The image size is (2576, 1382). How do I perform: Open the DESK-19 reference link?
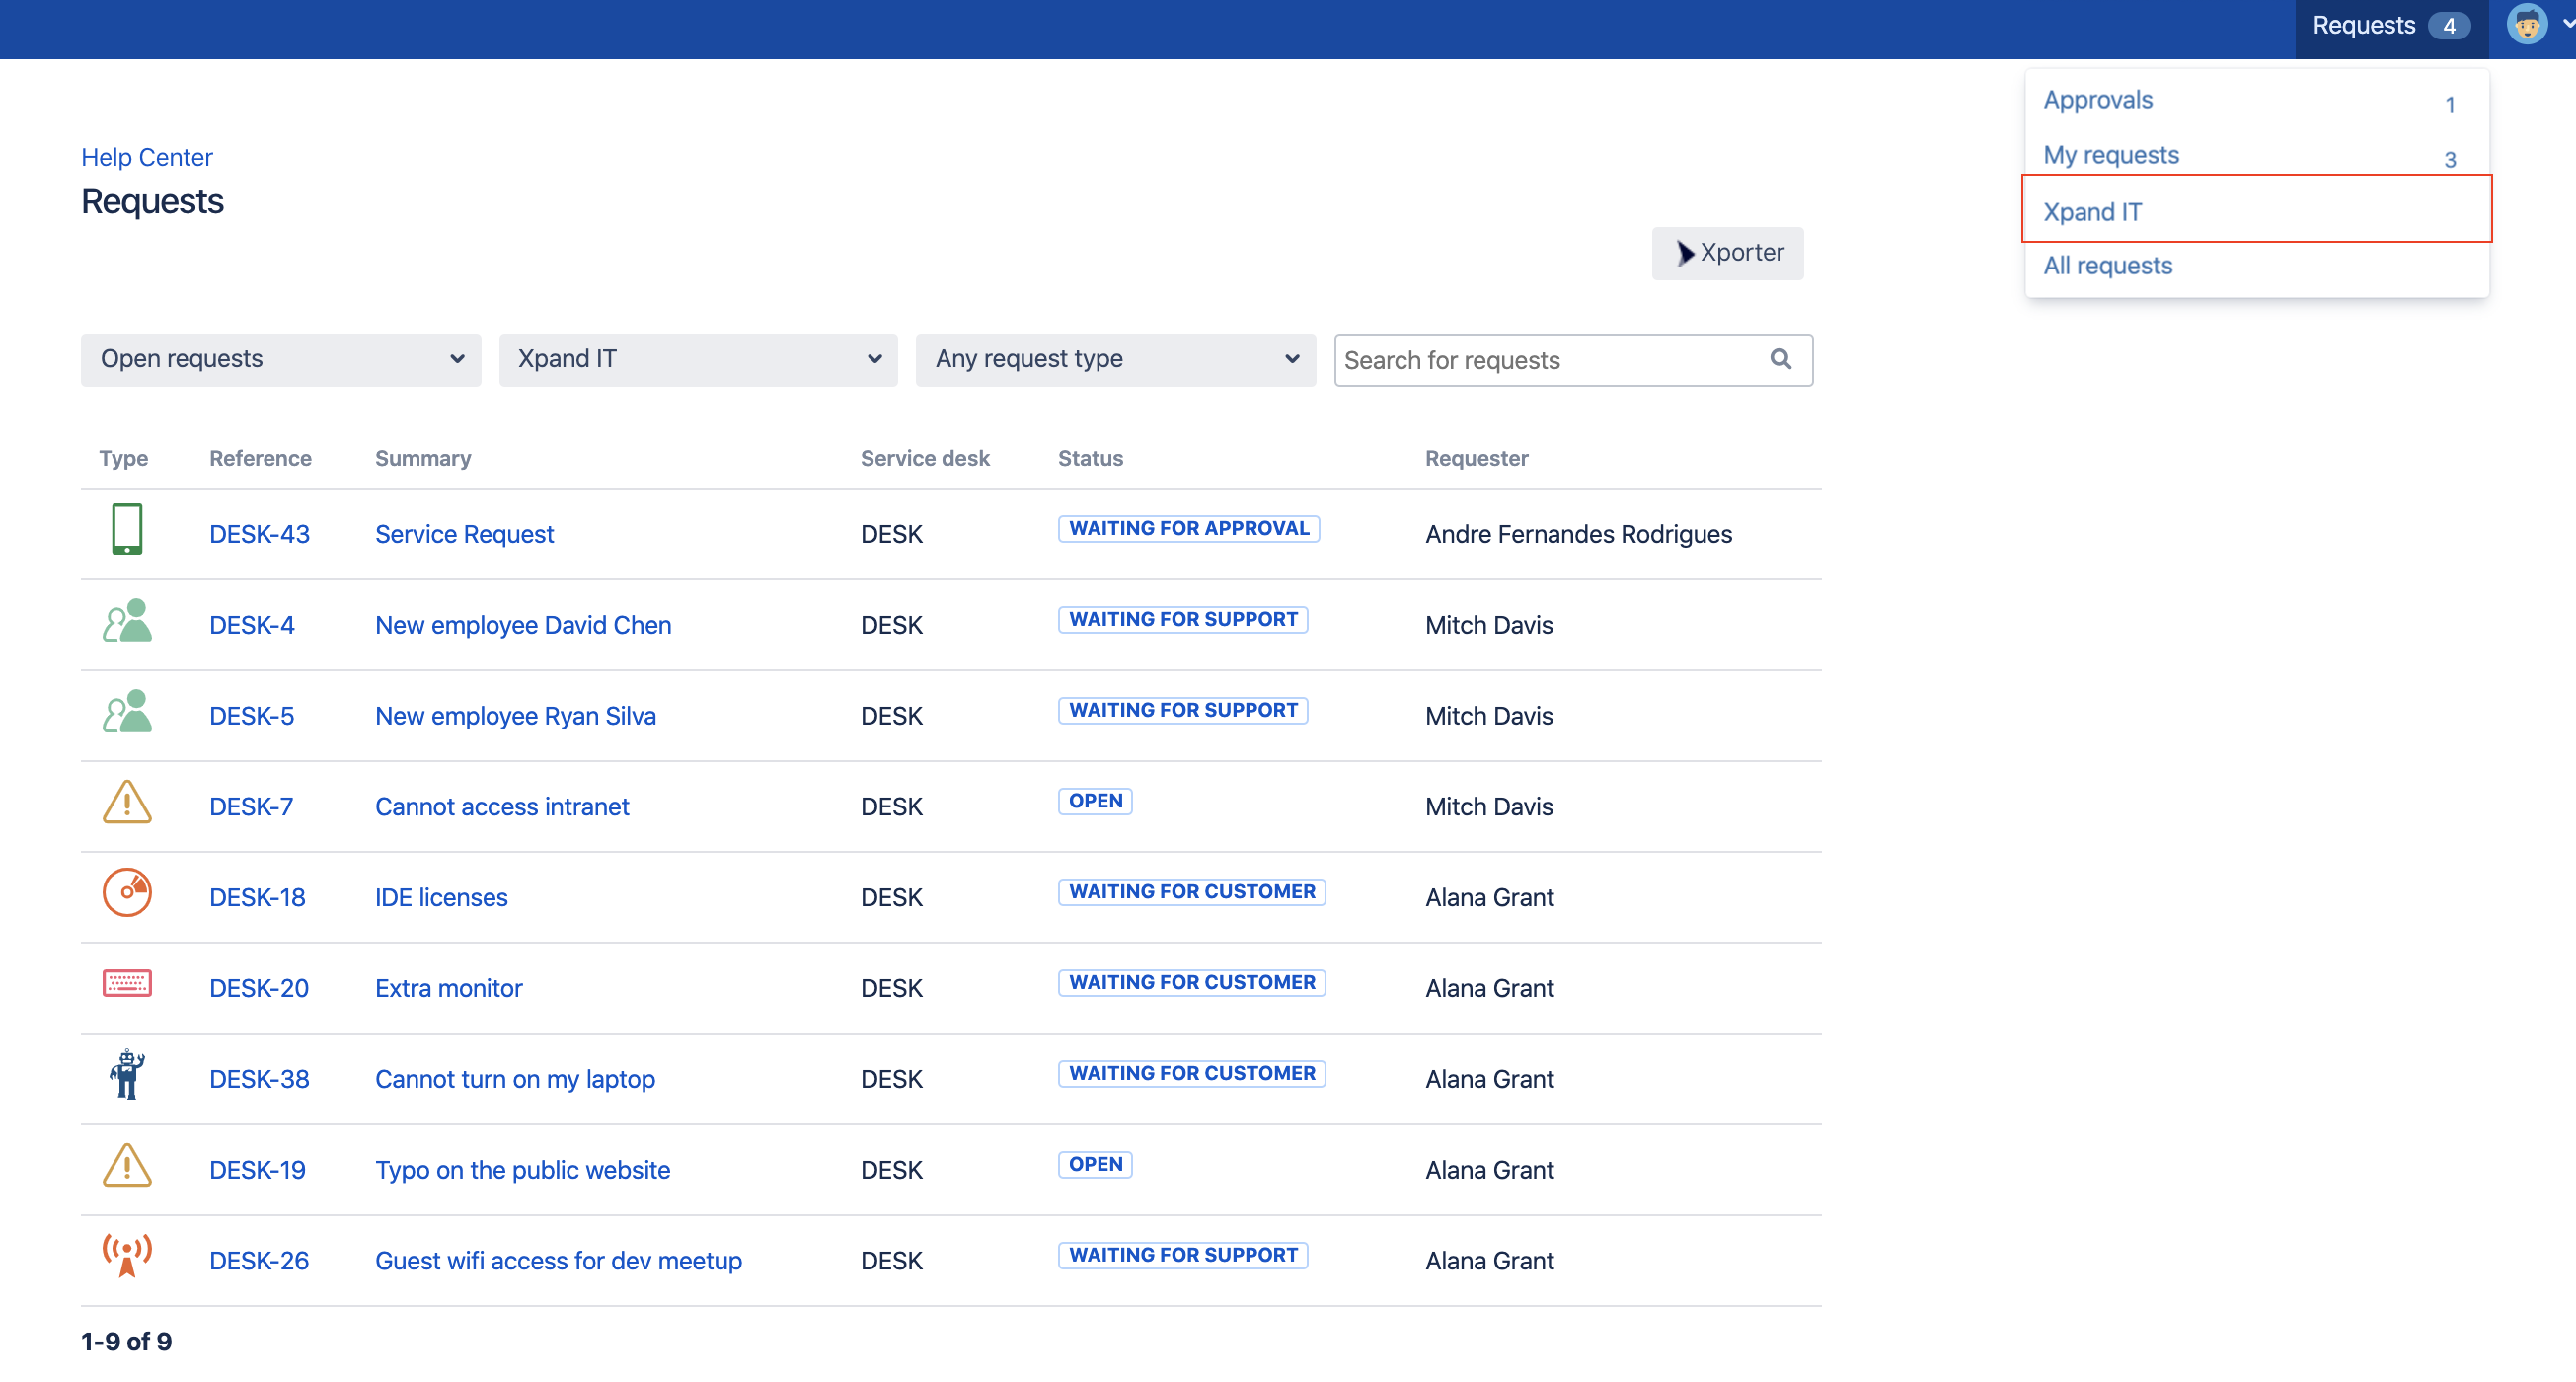click(257, 1170)
